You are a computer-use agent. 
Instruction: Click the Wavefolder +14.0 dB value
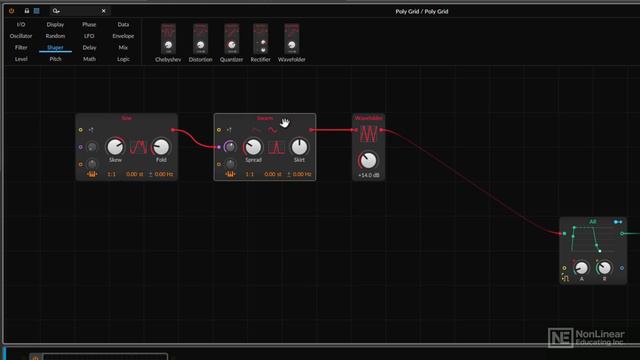tap(369, 175)
